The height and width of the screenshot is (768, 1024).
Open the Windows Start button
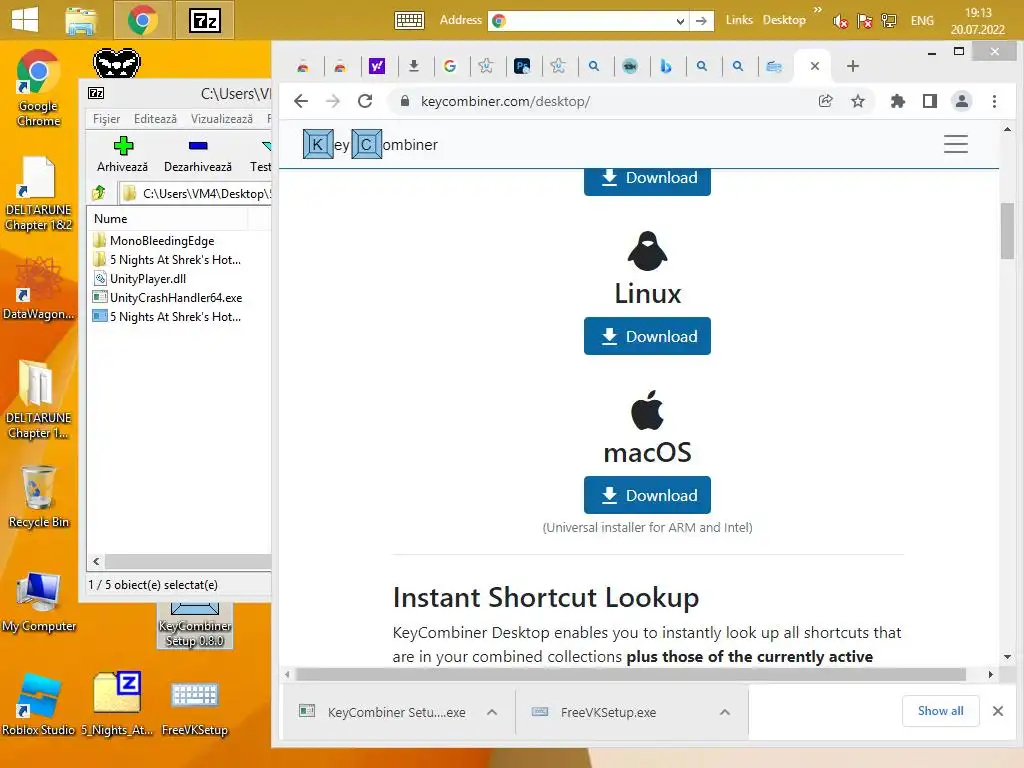click(x=25, y=20)
